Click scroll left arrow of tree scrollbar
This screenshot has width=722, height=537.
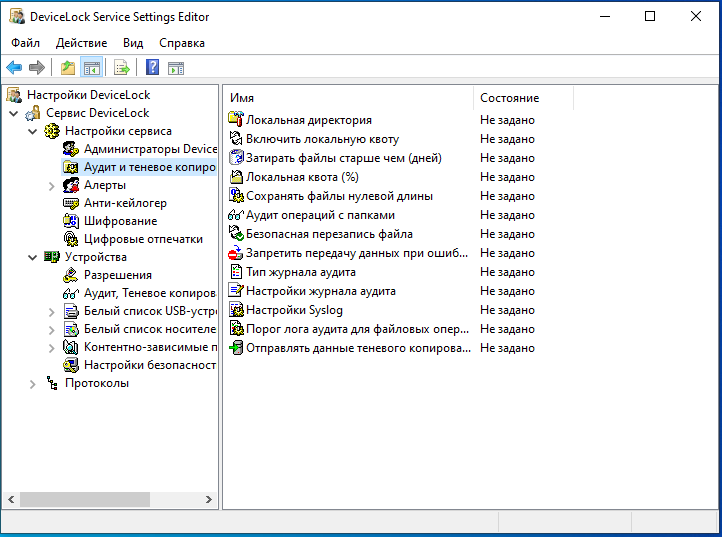(12, 499)
